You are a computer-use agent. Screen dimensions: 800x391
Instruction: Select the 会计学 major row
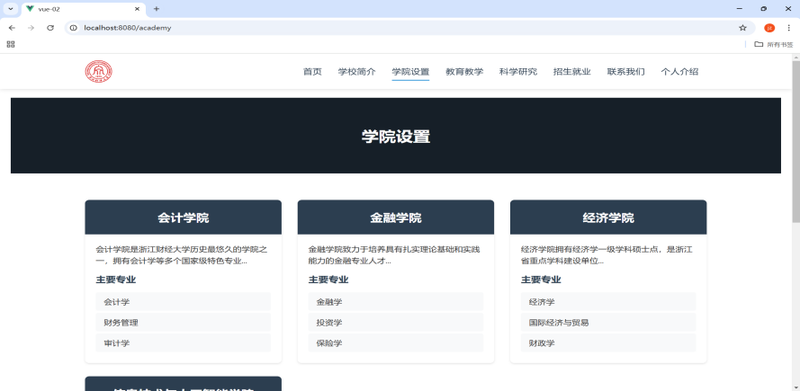(183, 302)
